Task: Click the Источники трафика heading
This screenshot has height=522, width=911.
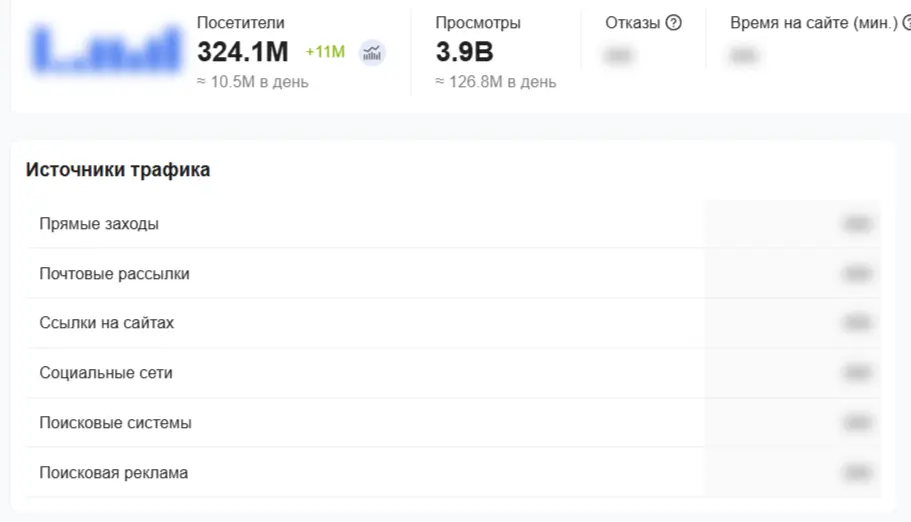Action: click(x=118, y=170)
